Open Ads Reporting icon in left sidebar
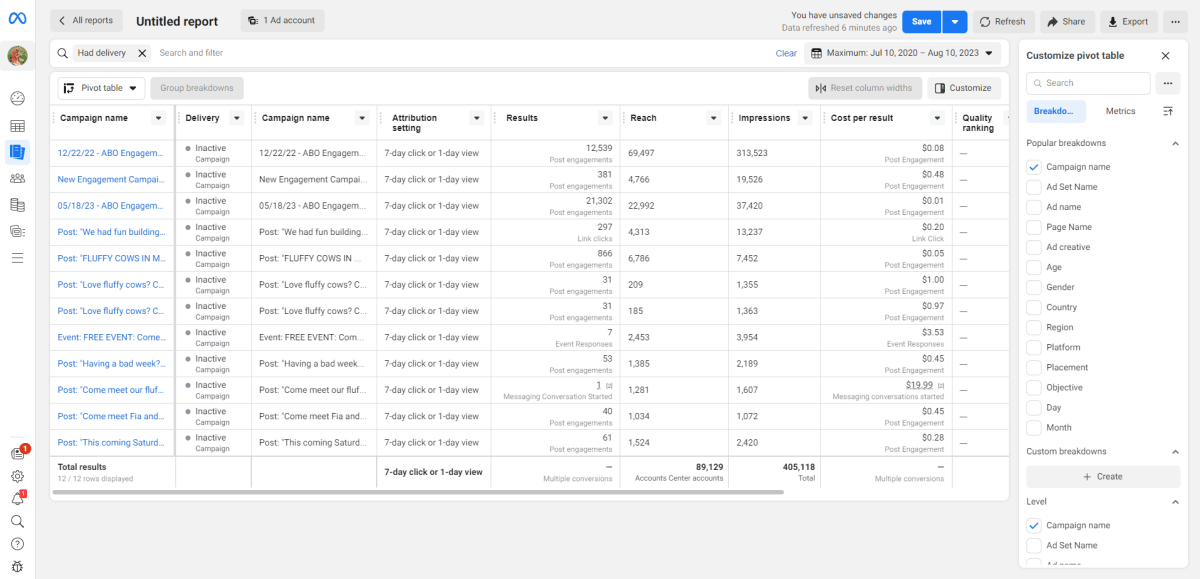The width and height of the screenshot is (1200, 579). tap(17, 152)
